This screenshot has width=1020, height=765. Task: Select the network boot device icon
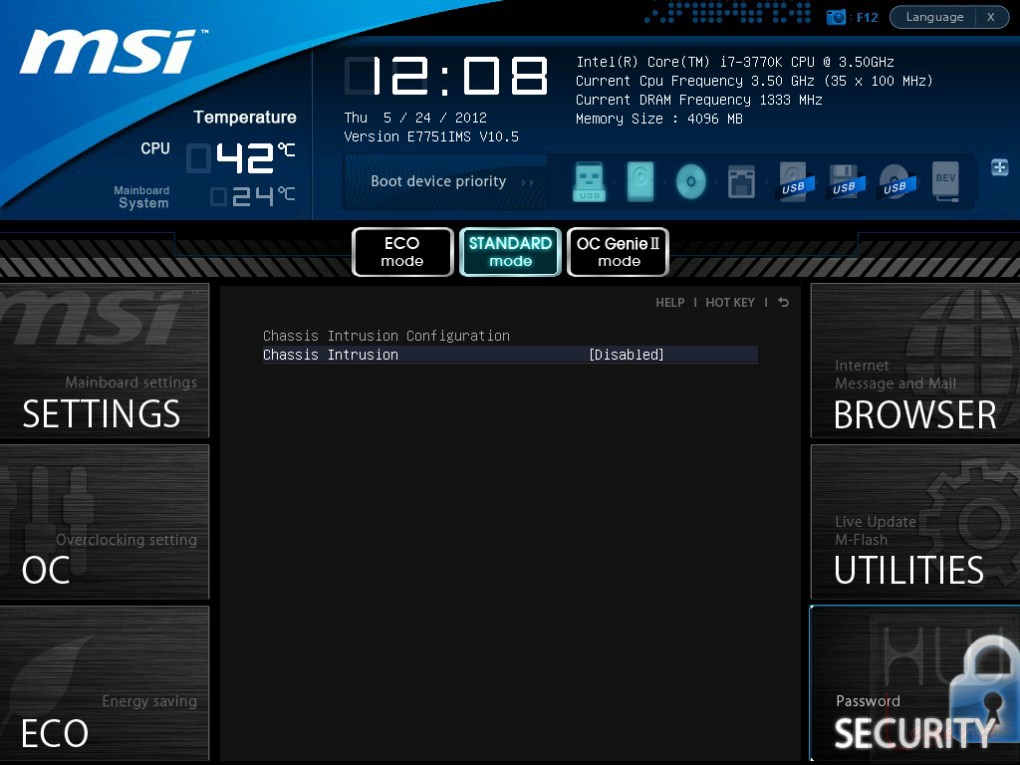pos(742,181)
